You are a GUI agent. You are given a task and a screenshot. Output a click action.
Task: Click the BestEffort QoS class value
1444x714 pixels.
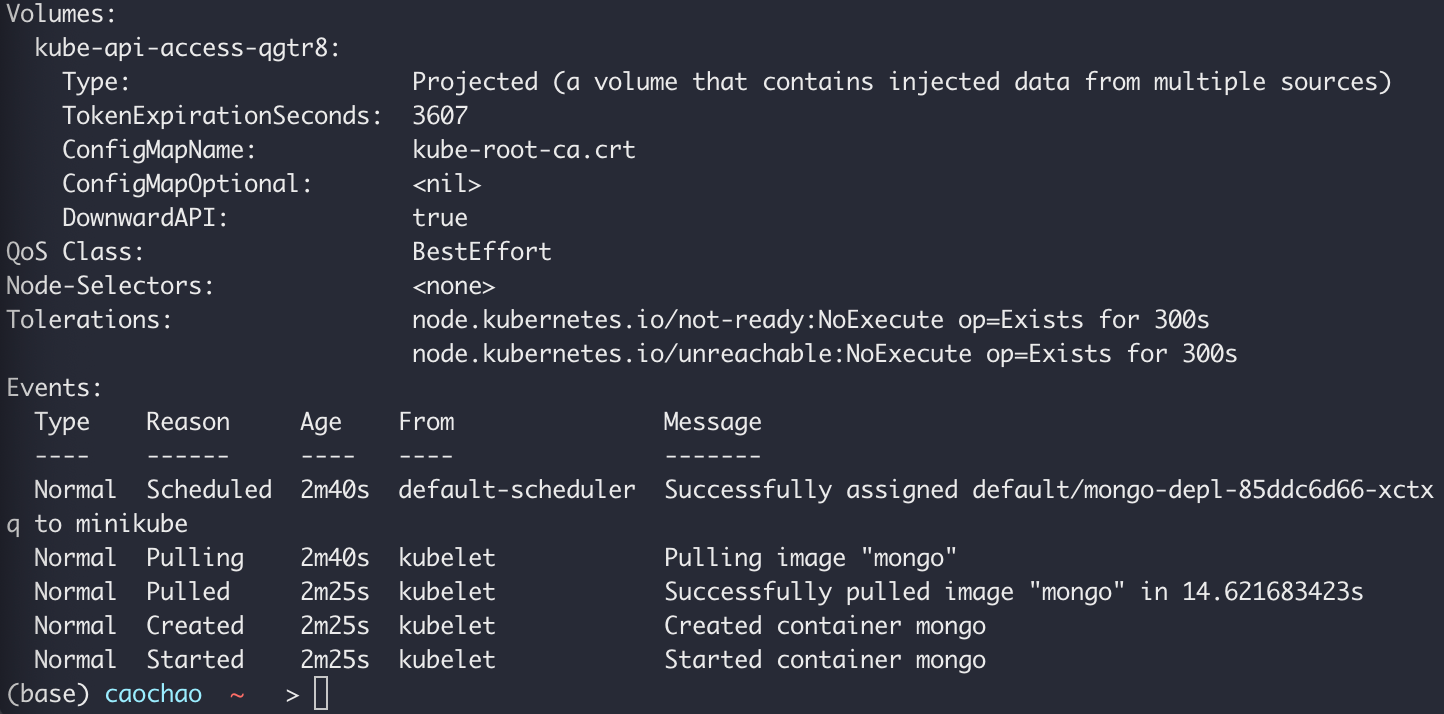click(x=481, y=252)
